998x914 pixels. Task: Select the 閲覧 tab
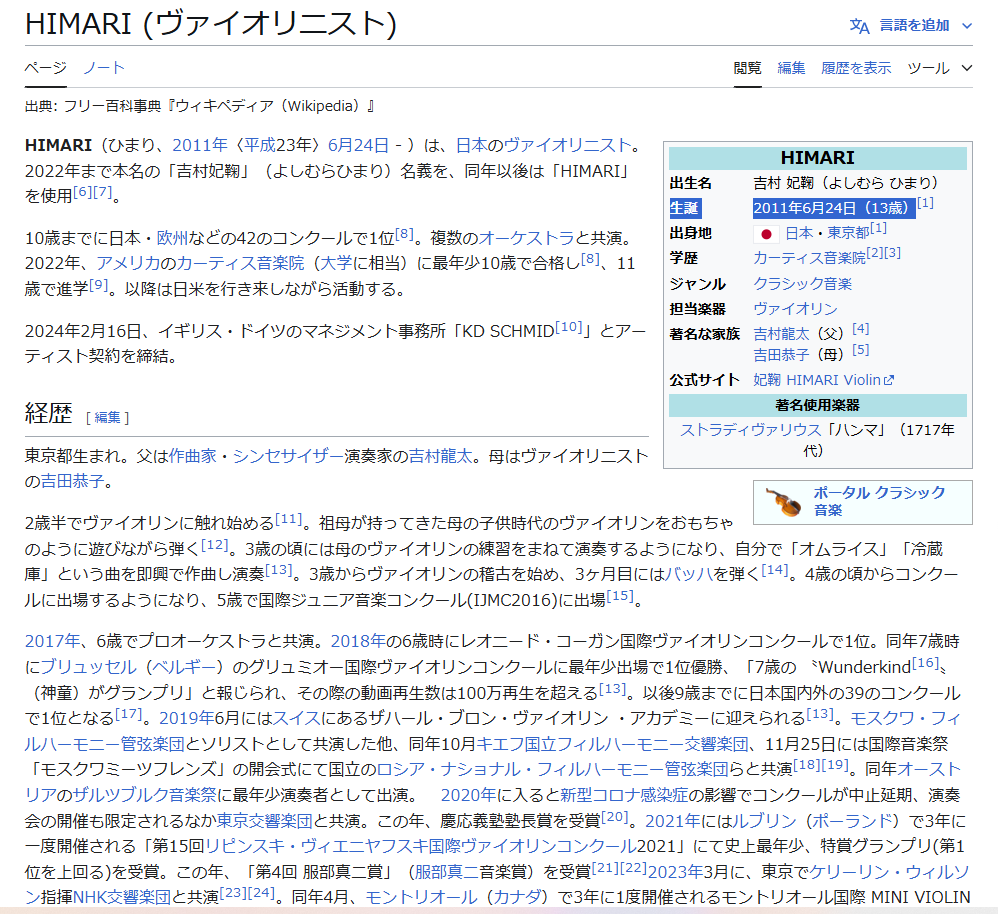(x=747, y=68)
